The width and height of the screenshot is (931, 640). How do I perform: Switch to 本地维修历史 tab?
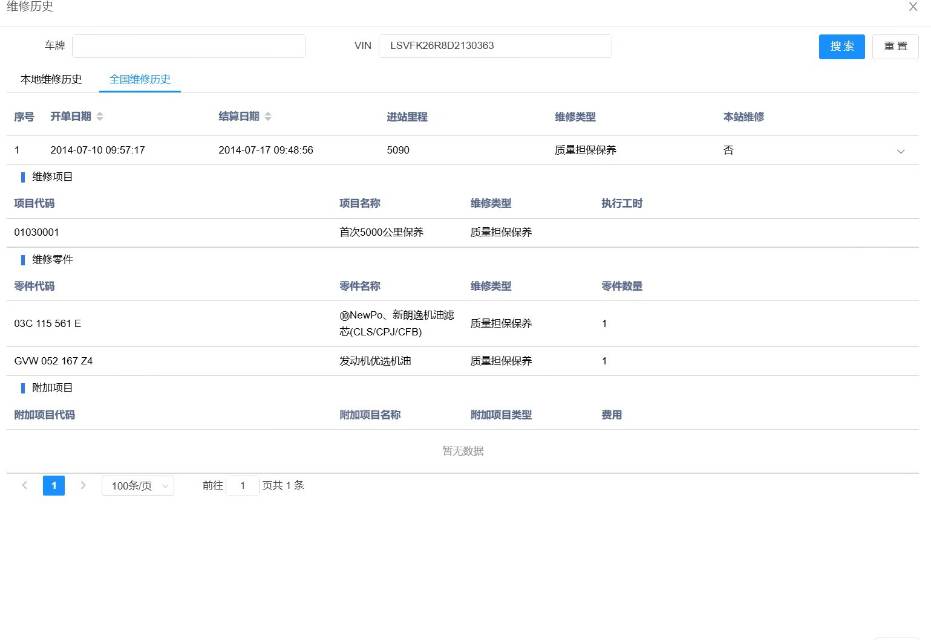[x=51, y=79]
